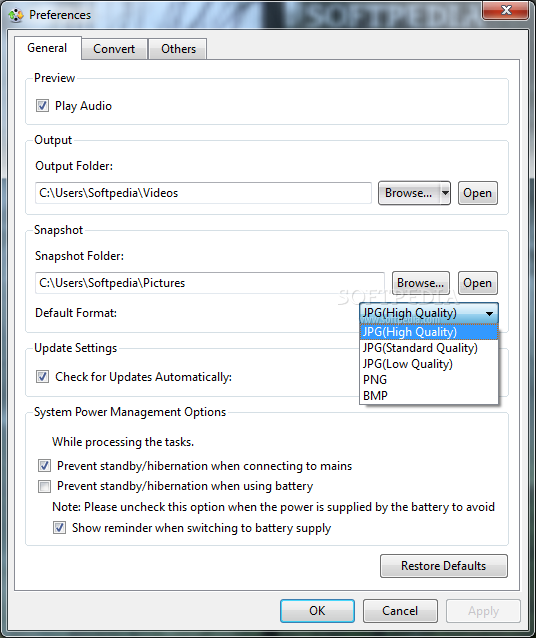Screen dimensions: 536x638
Task: Toggle the Play Audio checkbox
Action: click(42, 106)
